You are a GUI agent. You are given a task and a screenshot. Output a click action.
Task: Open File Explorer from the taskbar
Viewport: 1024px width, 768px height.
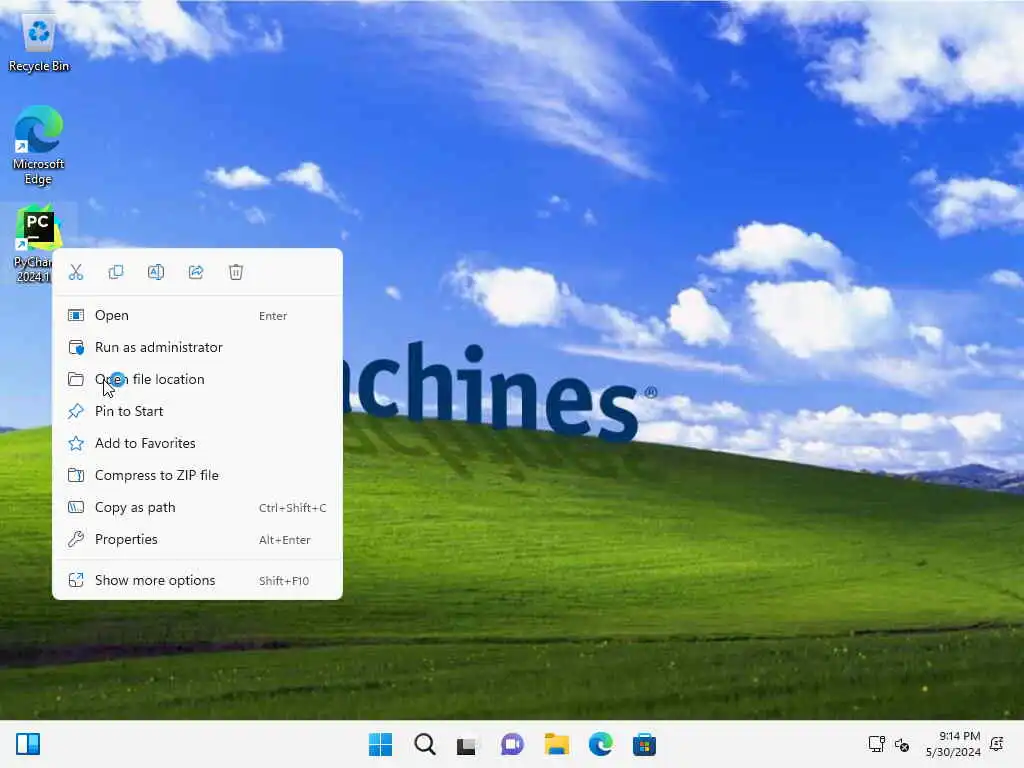click(556, 744)
